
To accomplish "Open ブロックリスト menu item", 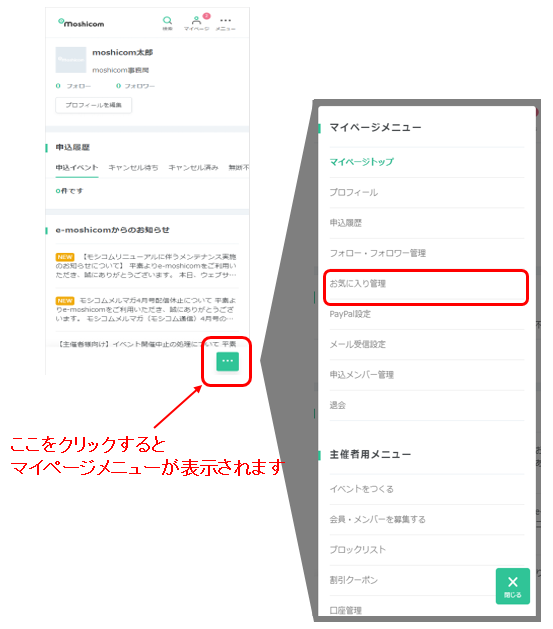I will (427, 550).
